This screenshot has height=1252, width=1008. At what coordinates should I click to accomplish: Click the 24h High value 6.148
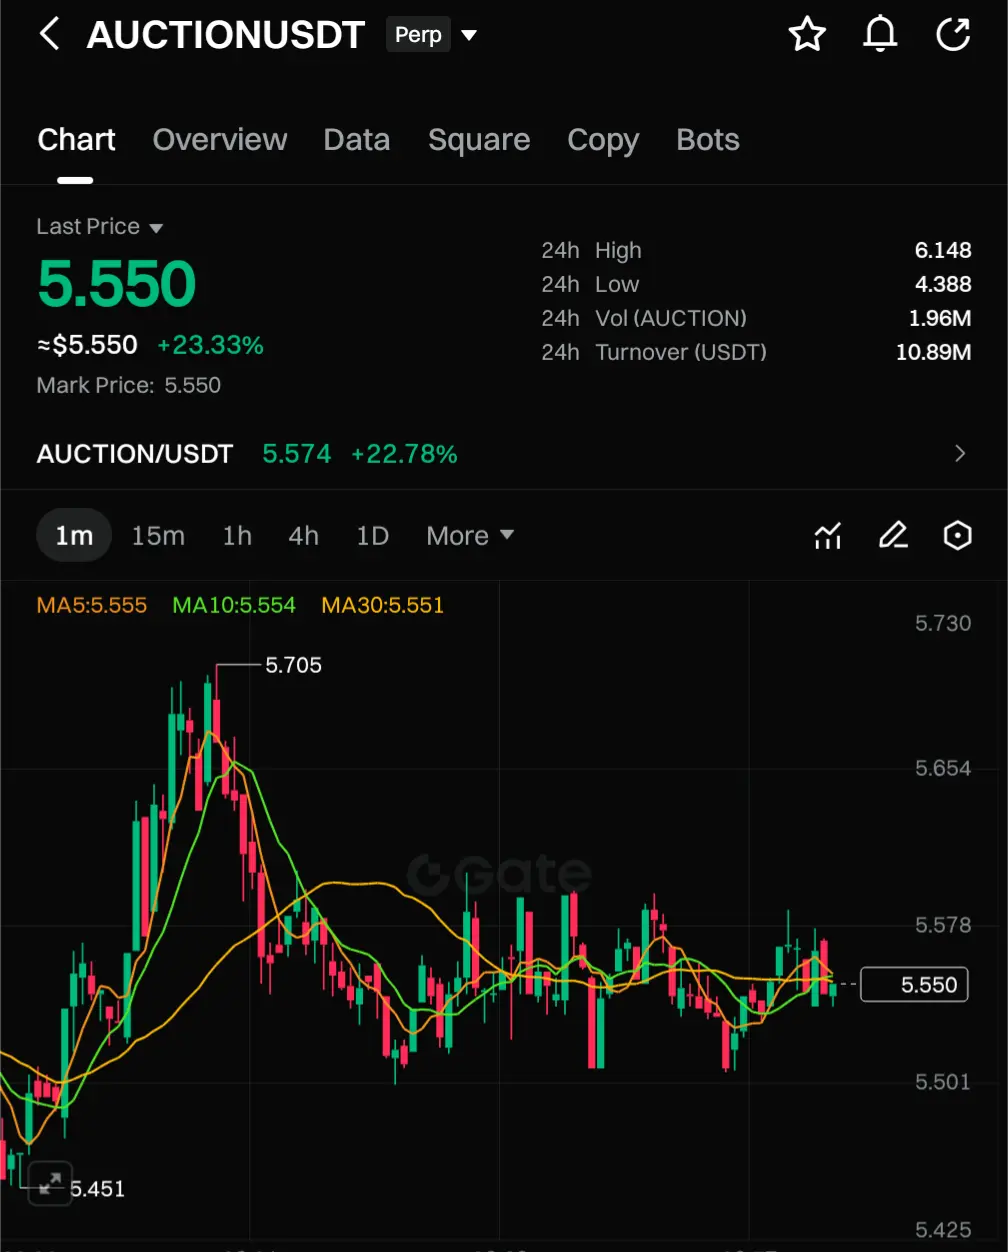[x=943, y=250]
